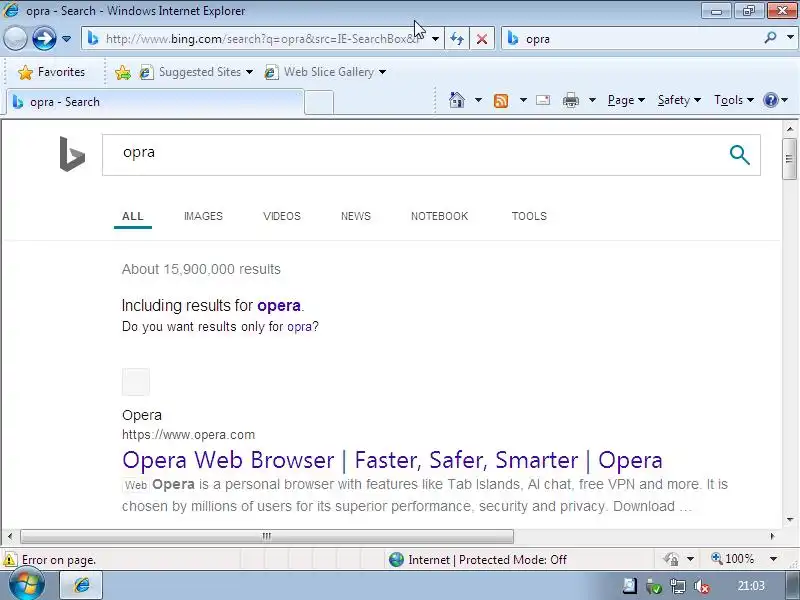Open the Tools menu
The image size is (800, 600).
pyautogui.click(x=734, y=100)
